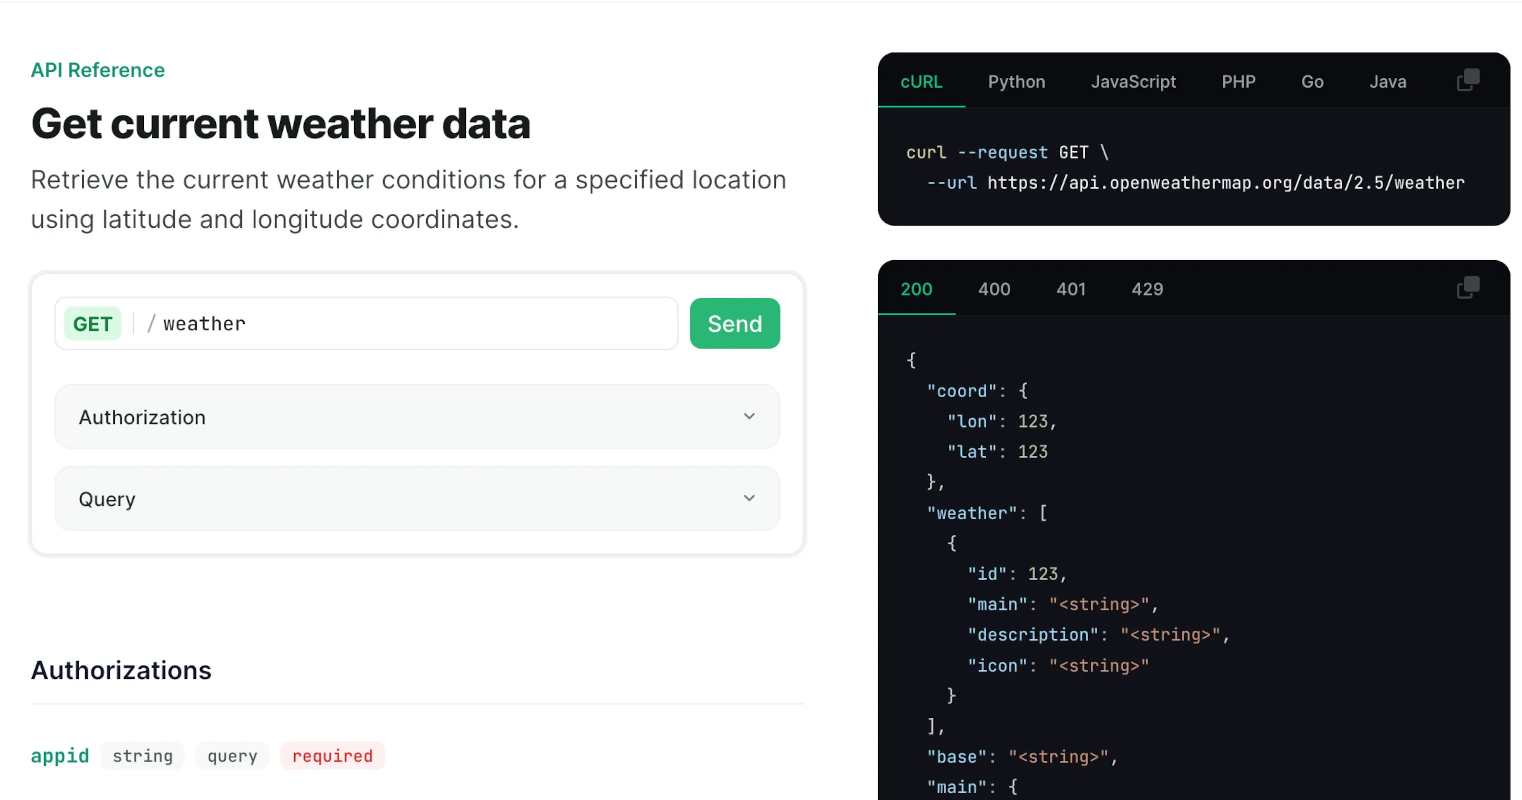The width and height of the screenshot is (1522, 800).
Task: Select the PHP code example tab
Action: 1238,82
